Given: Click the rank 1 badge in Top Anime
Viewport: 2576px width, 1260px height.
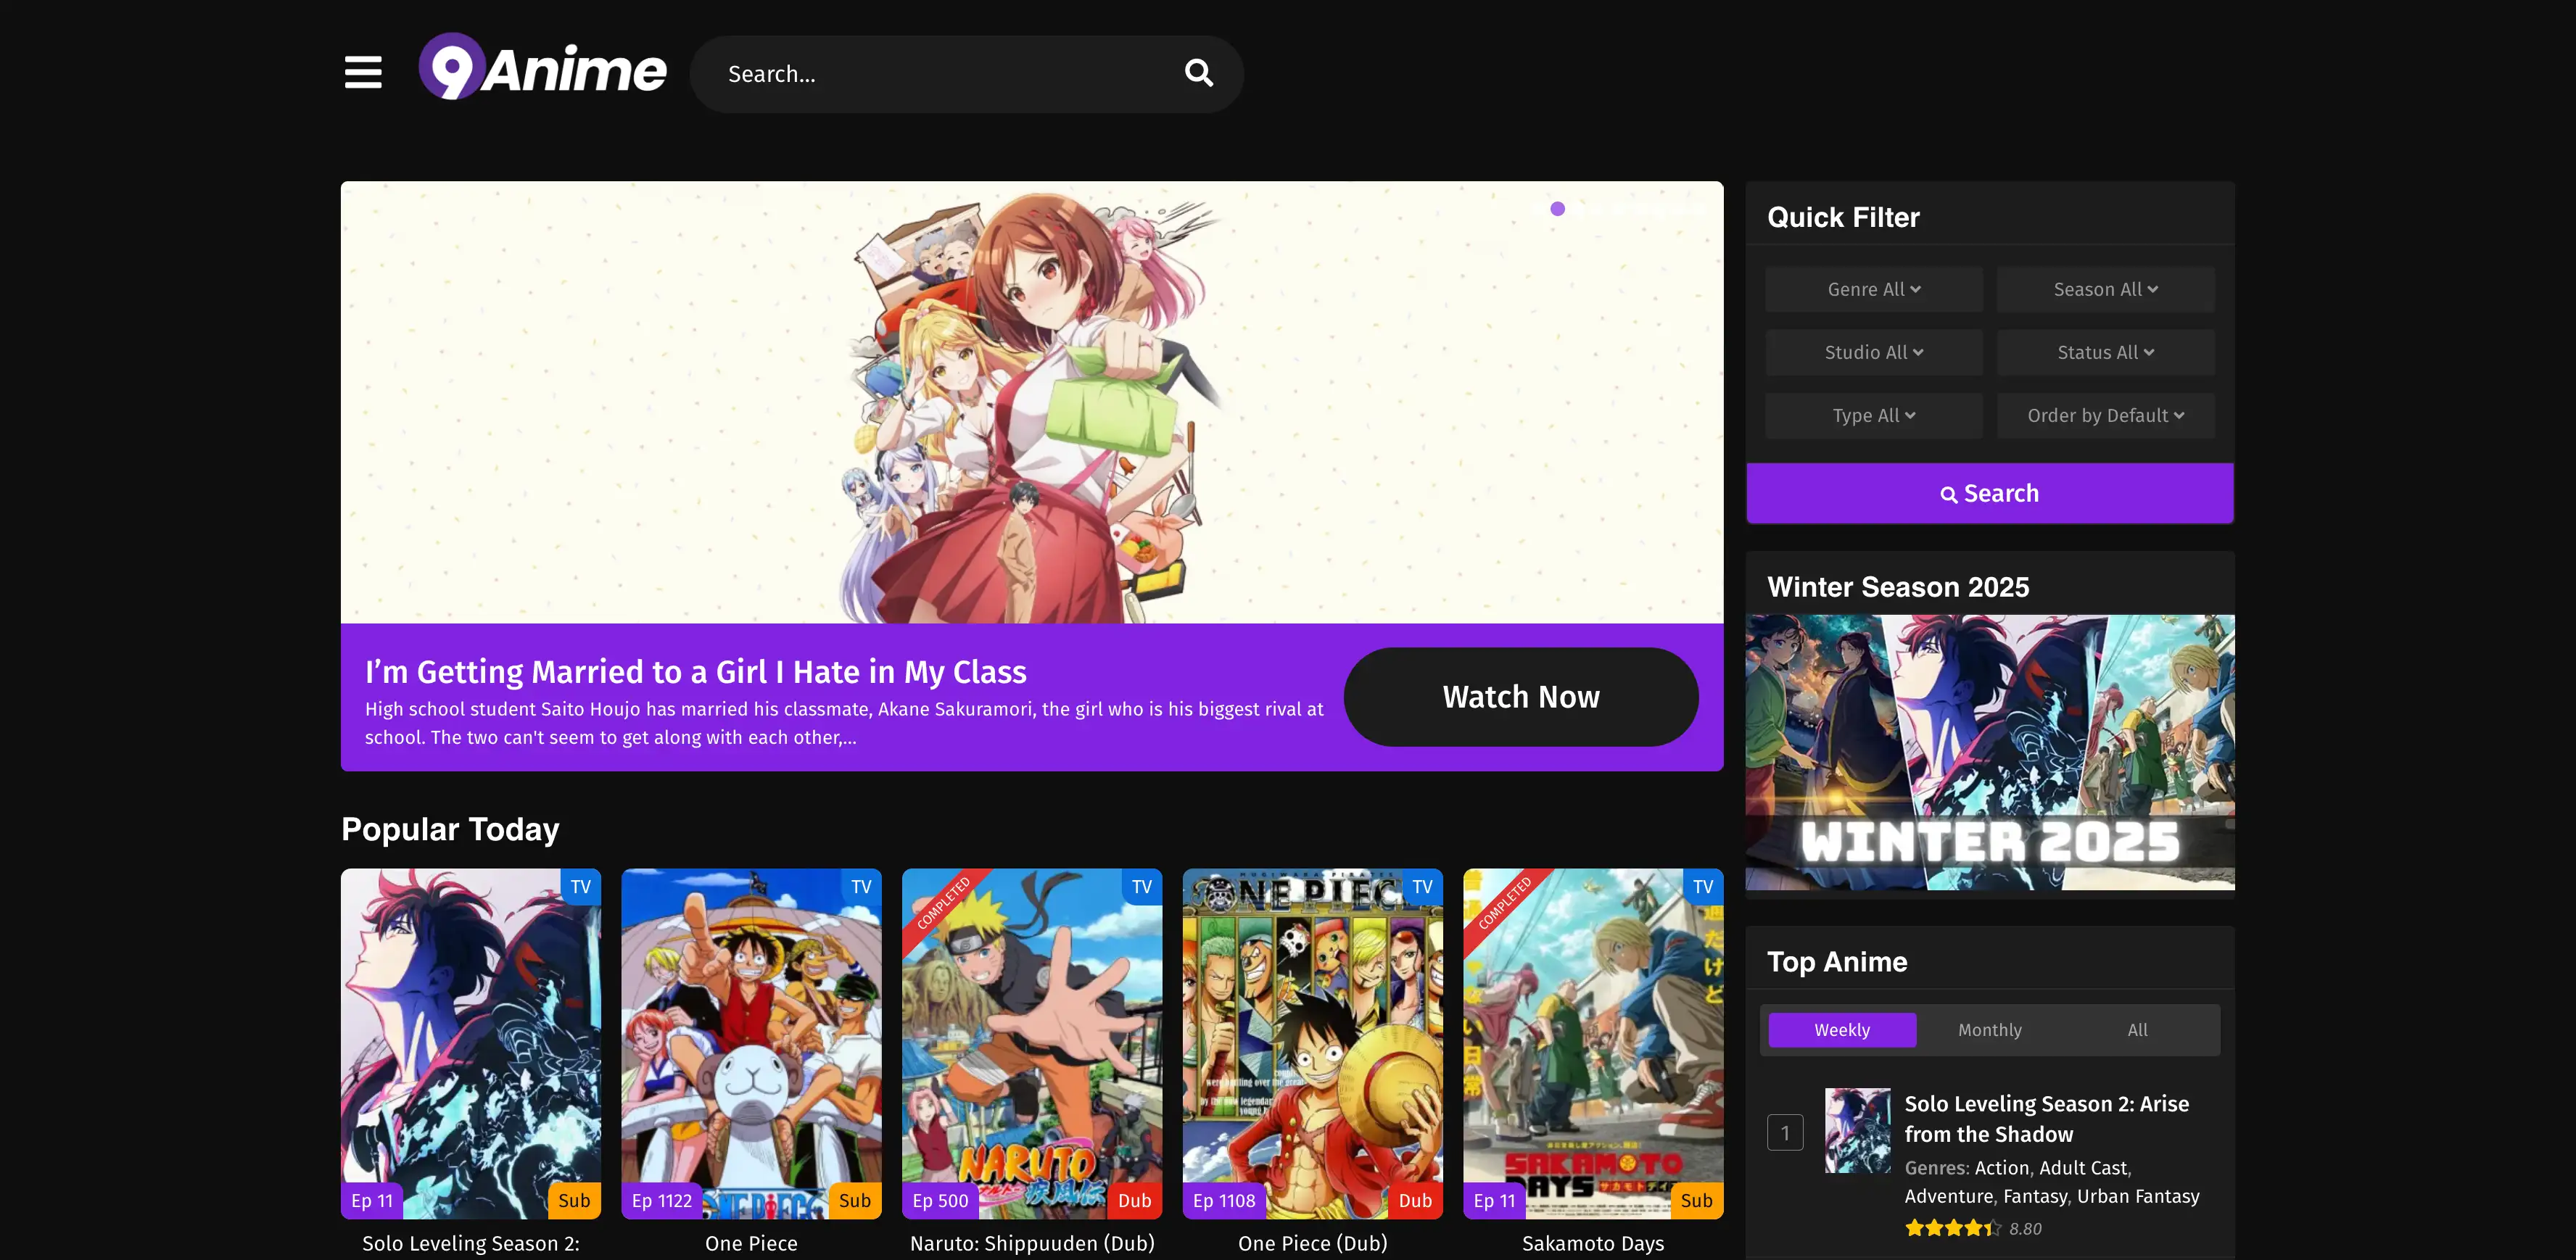Looking at the screenshot, I should 1784,1132.
